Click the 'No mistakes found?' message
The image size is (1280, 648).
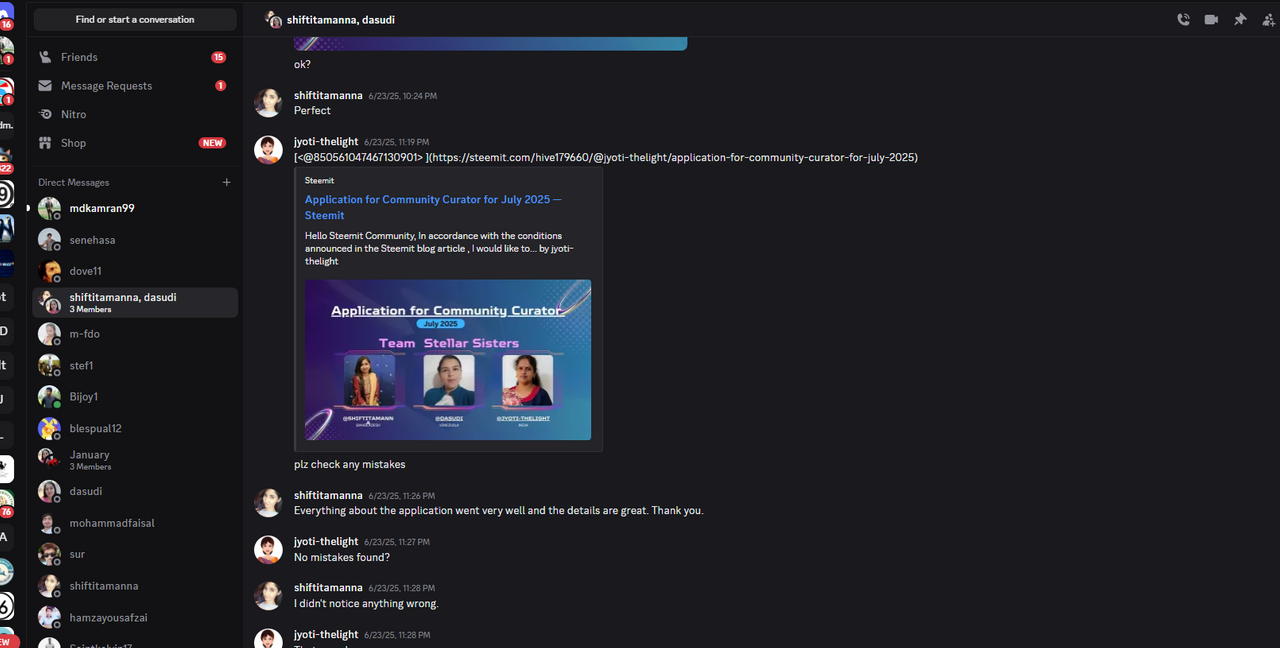[x=342, y=557]
